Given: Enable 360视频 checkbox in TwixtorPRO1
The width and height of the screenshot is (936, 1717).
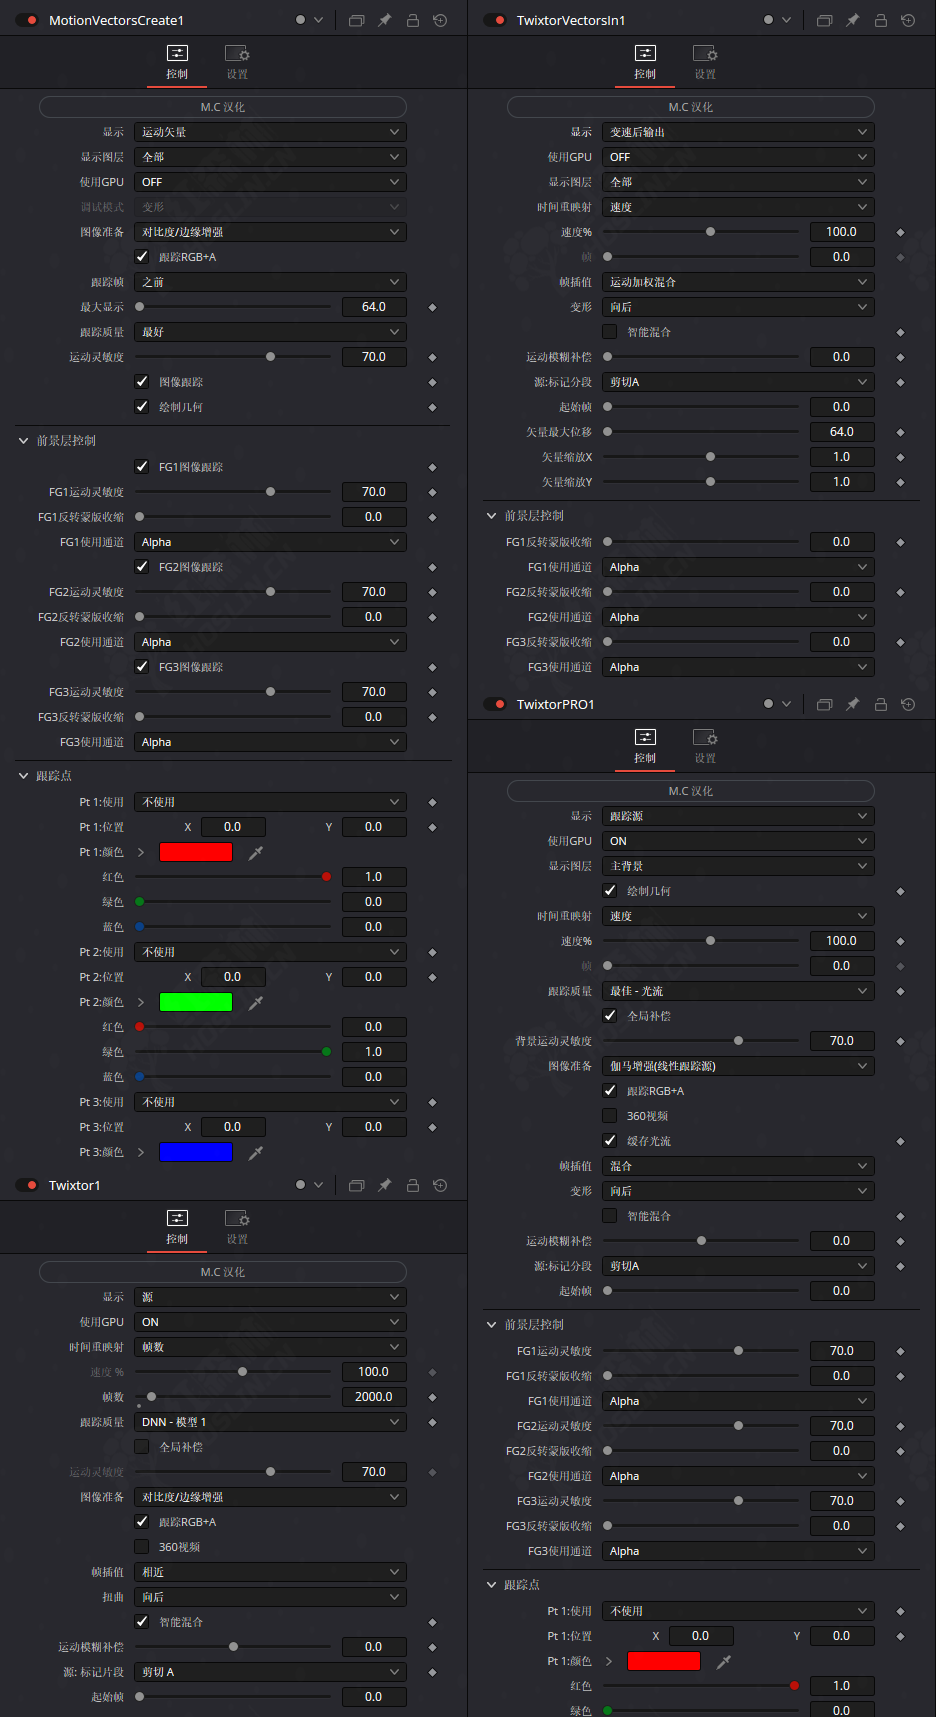Looking at the screenshot, I should click(x=610, y=1116).
